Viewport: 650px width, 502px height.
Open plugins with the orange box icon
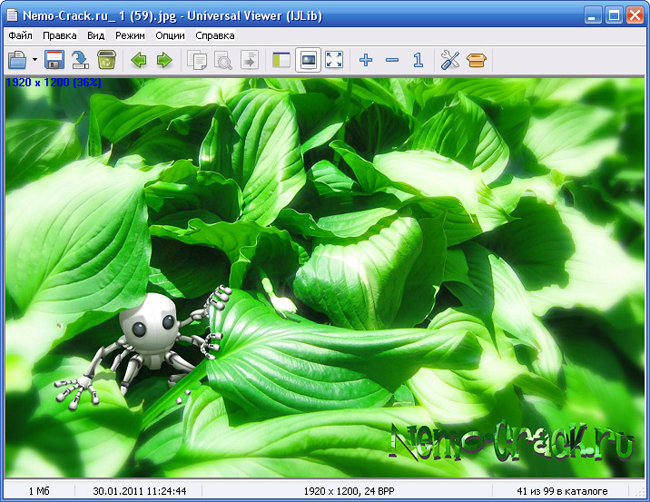click(x=476, y=60)
